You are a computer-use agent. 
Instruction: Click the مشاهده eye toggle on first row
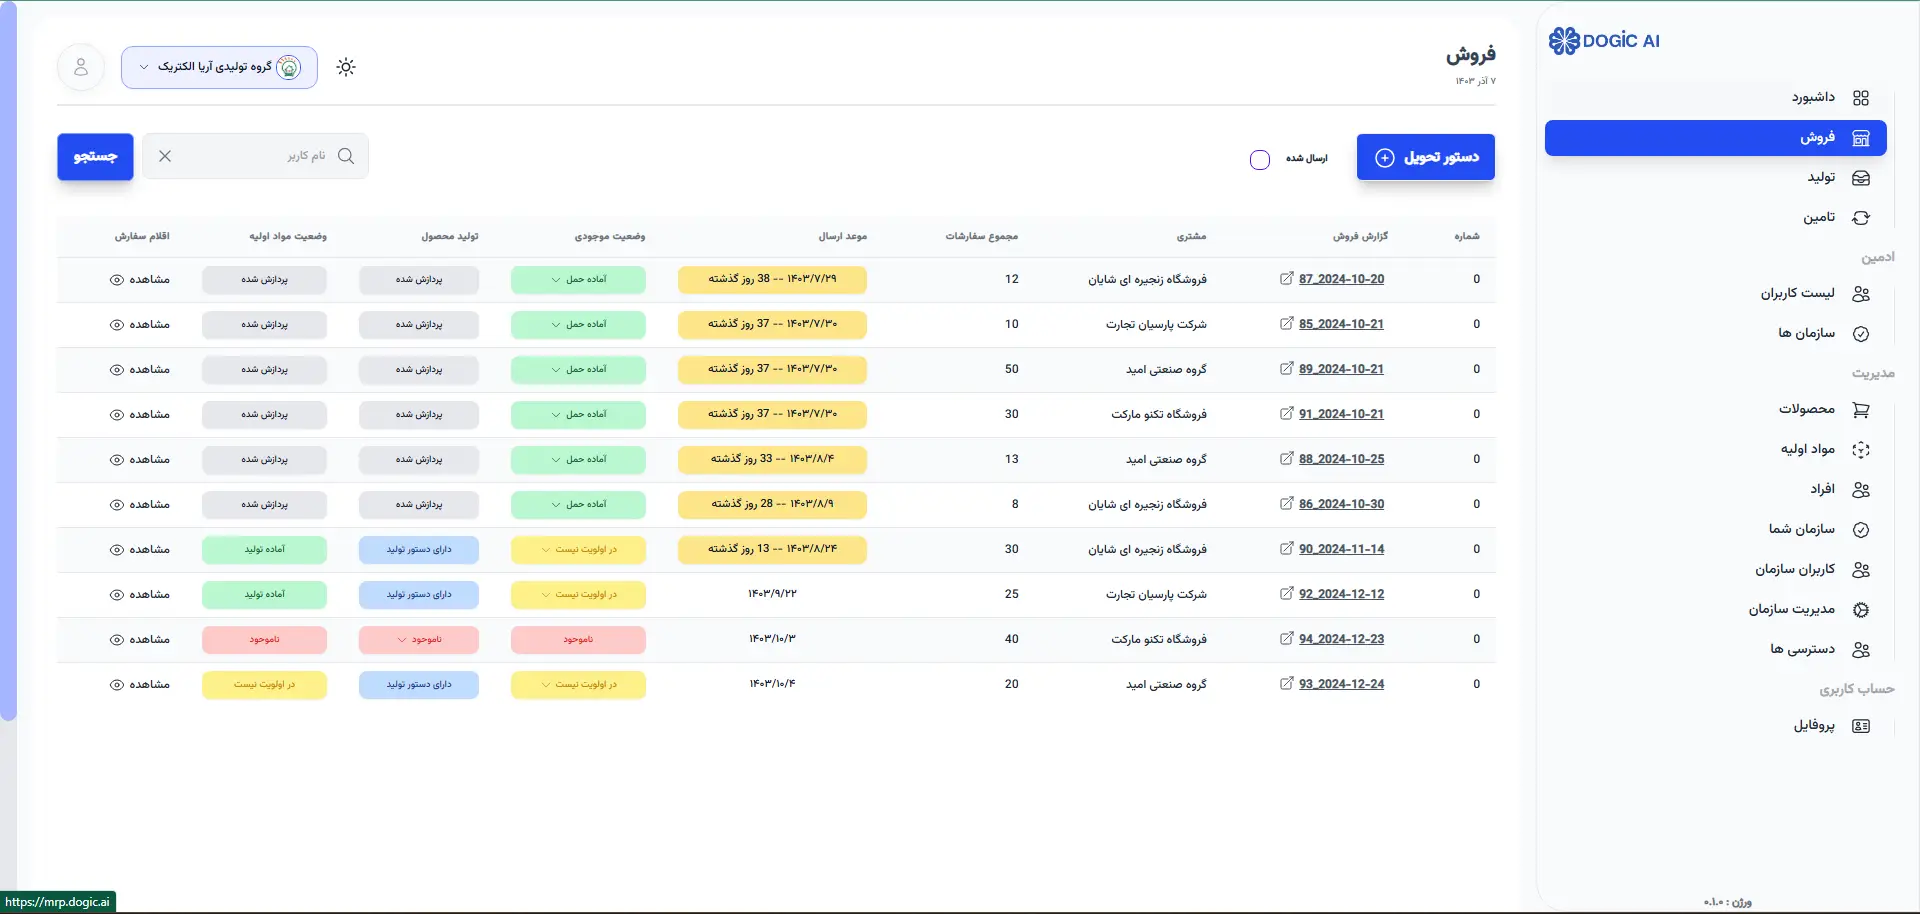[117, 279]
